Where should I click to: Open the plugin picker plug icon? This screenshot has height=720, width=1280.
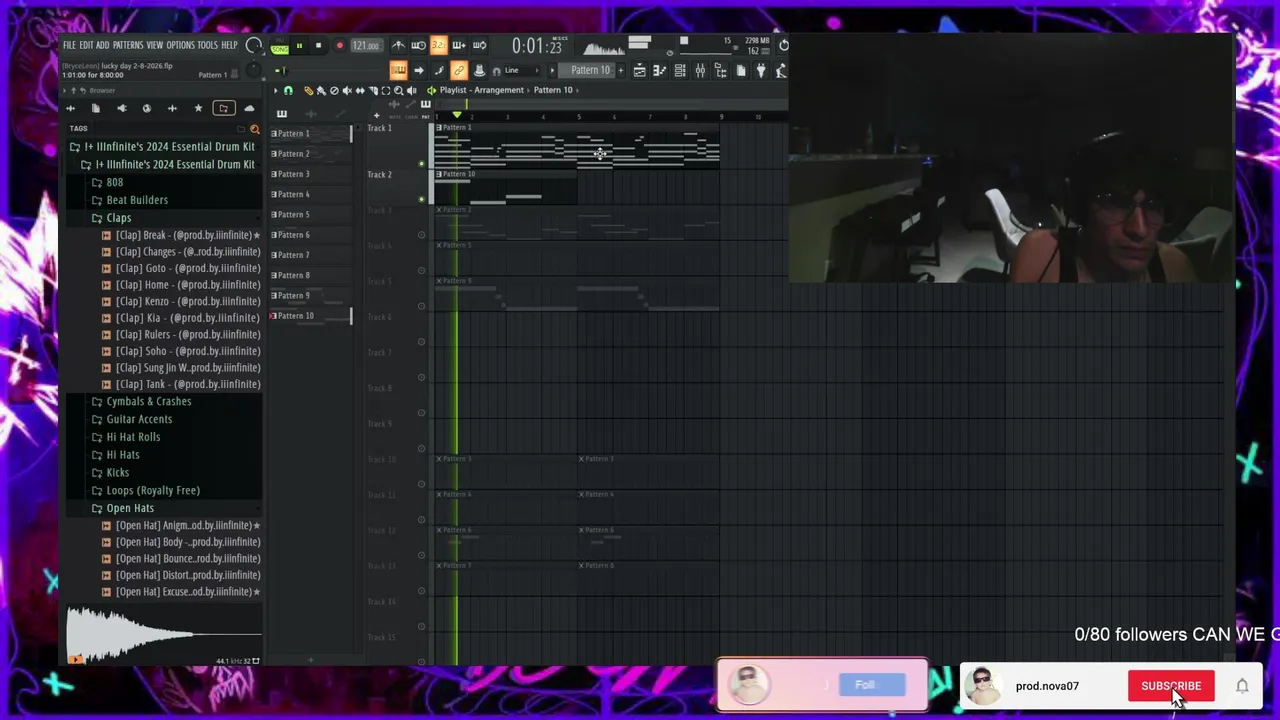[761, 70]
